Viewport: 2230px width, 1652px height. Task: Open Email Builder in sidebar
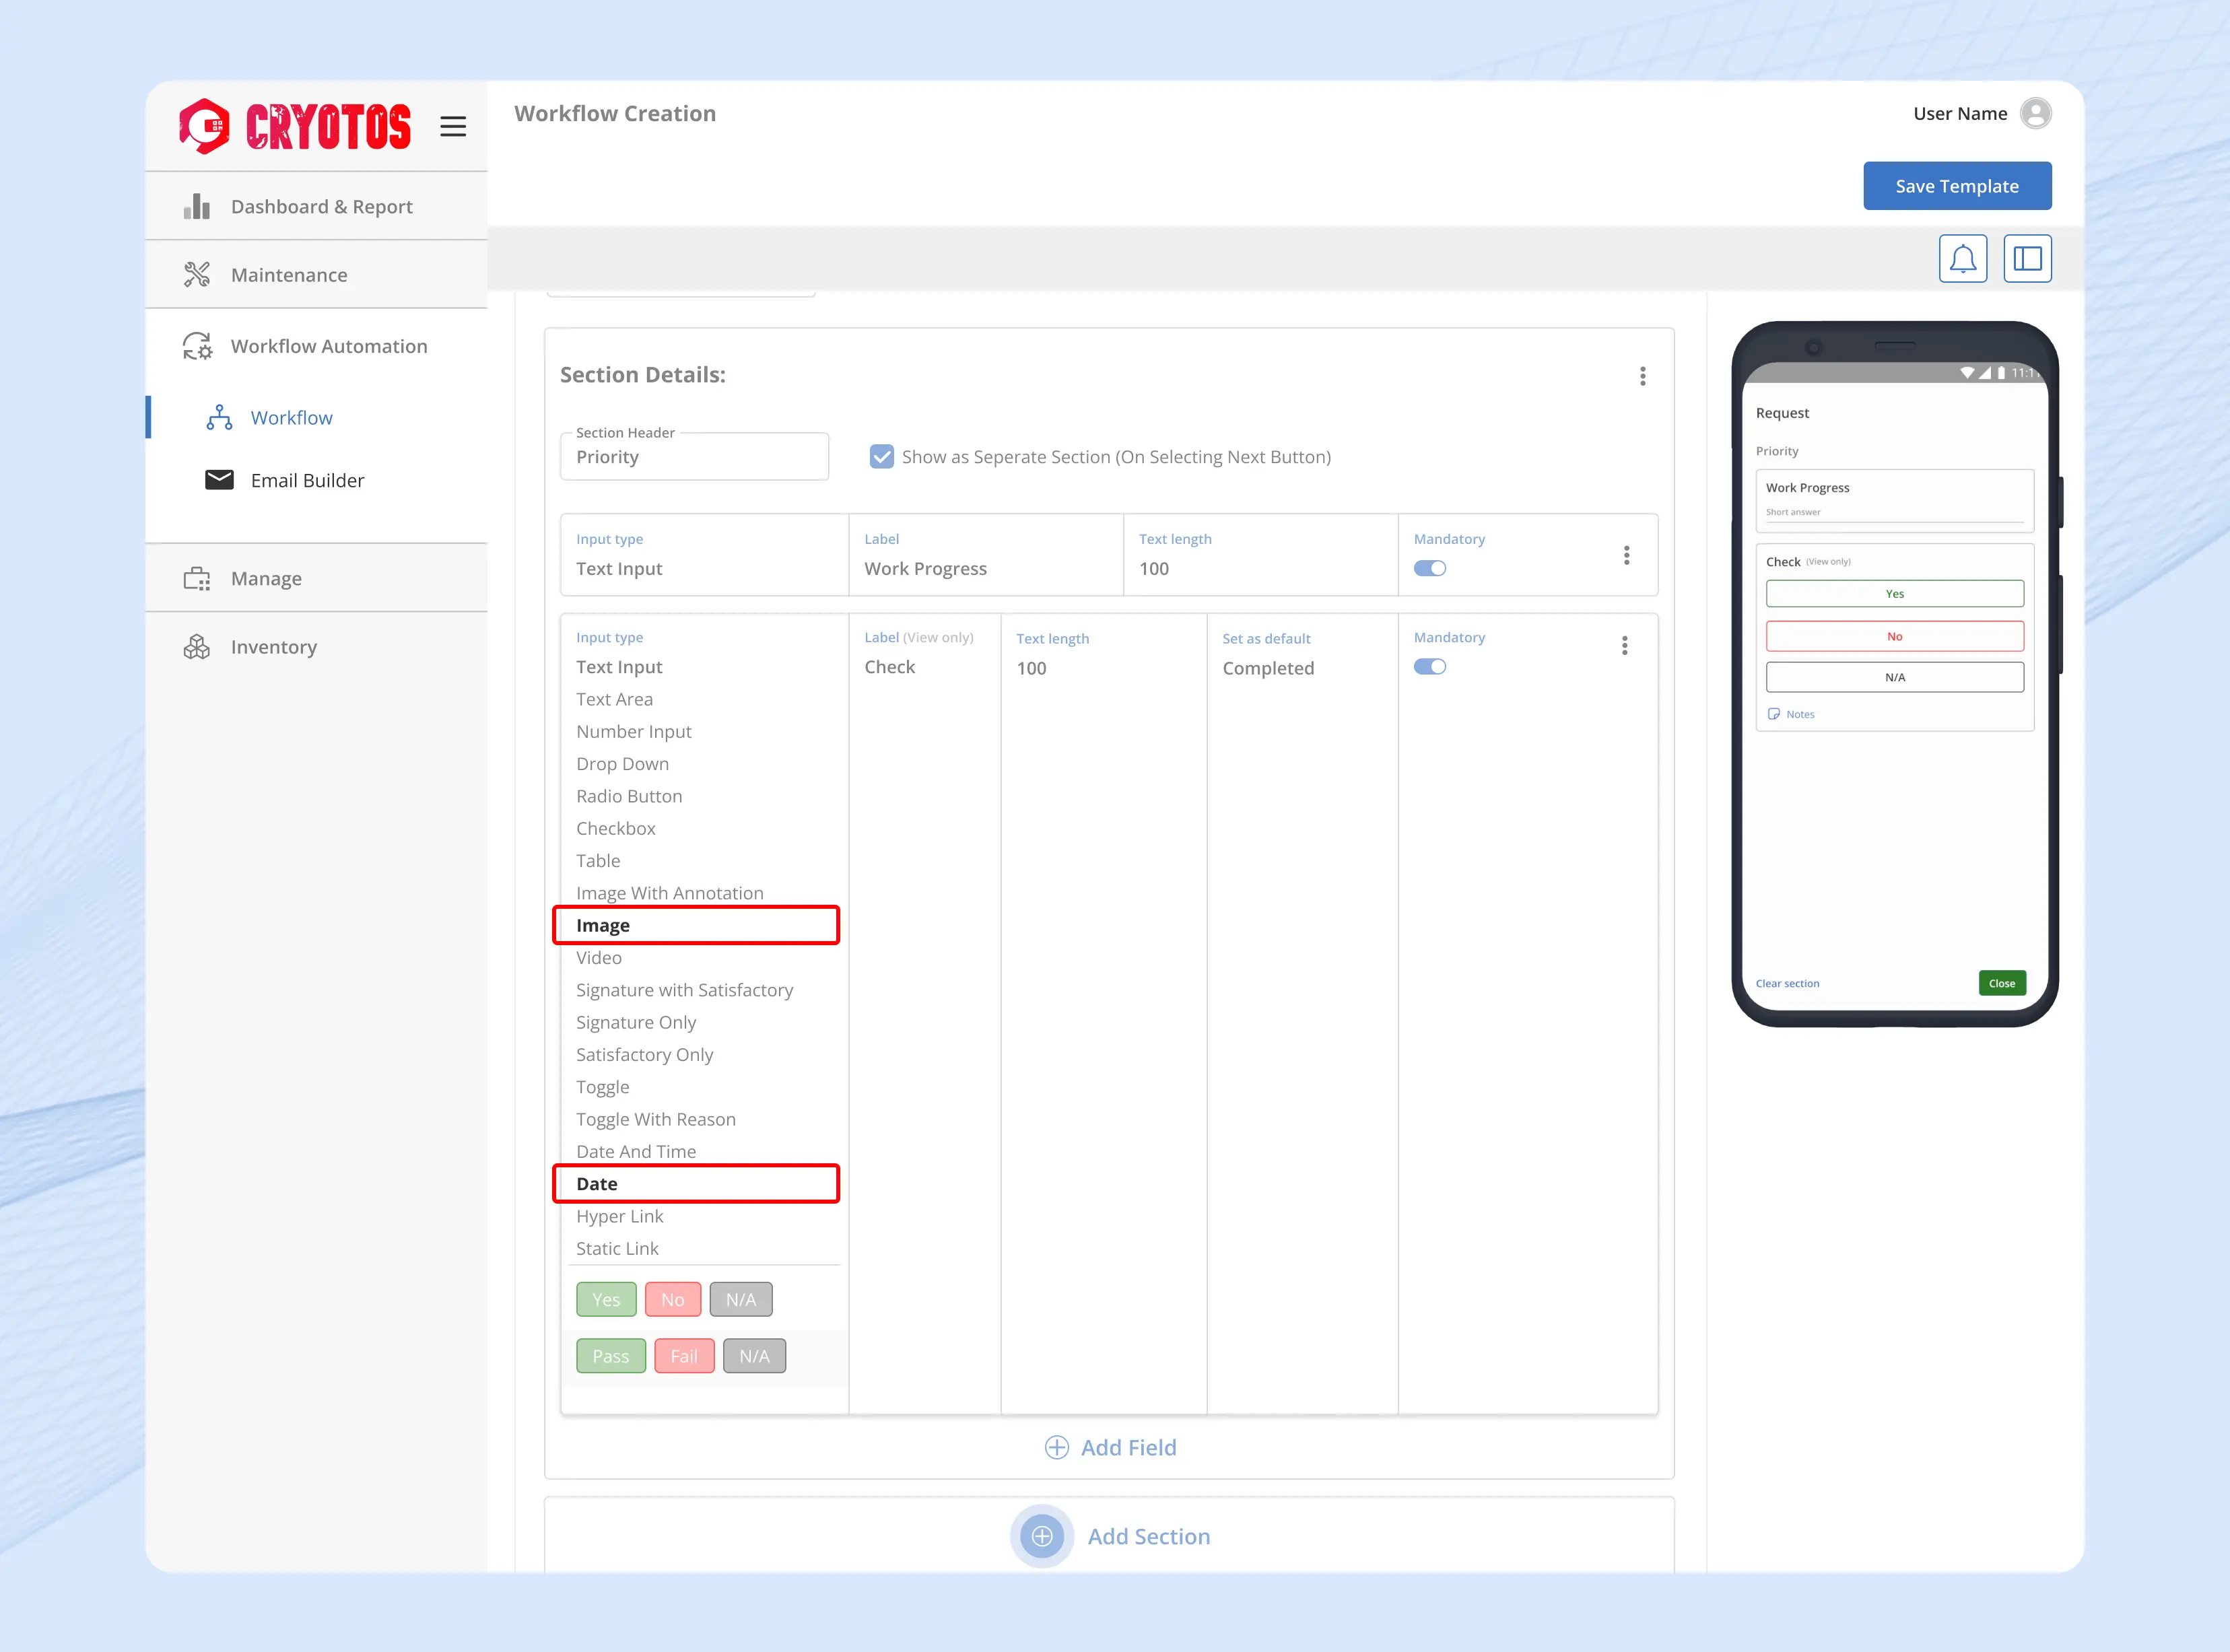coord(307,480)
